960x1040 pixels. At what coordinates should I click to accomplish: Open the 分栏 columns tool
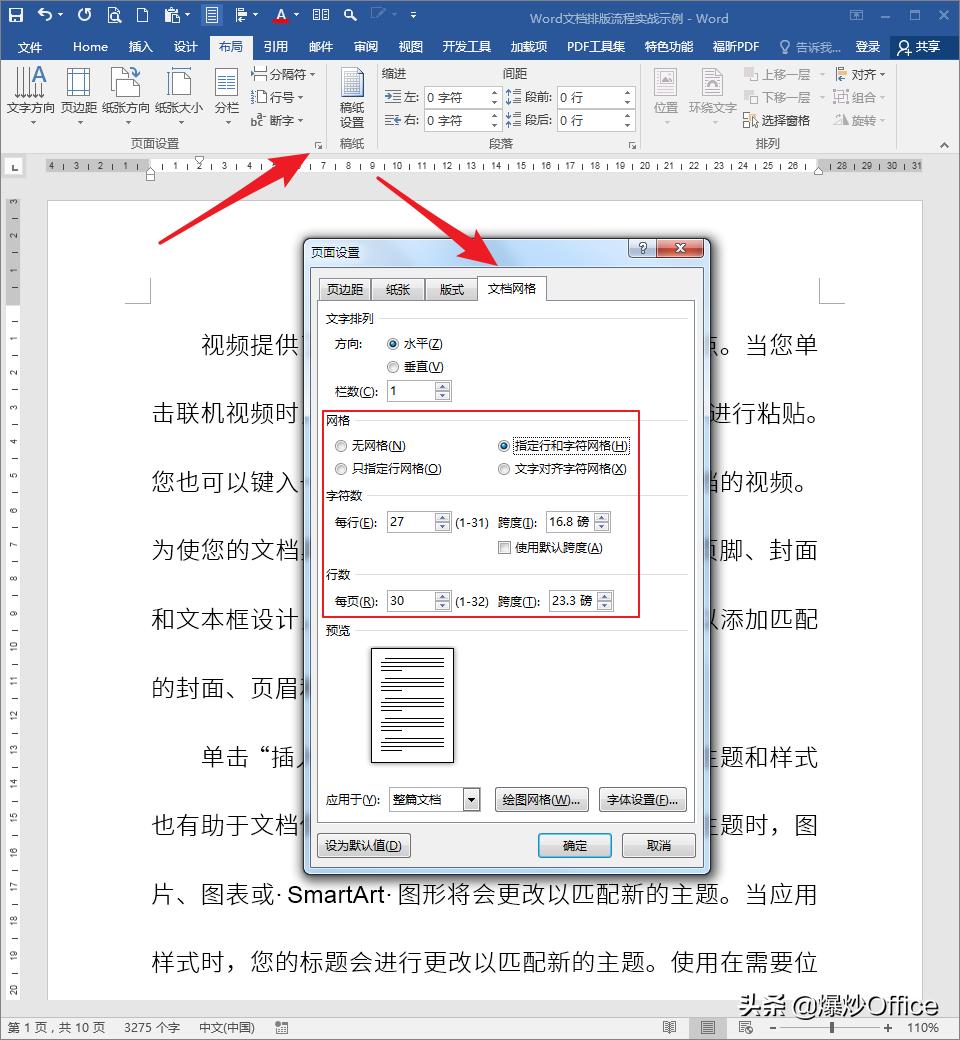coord(226,95)
